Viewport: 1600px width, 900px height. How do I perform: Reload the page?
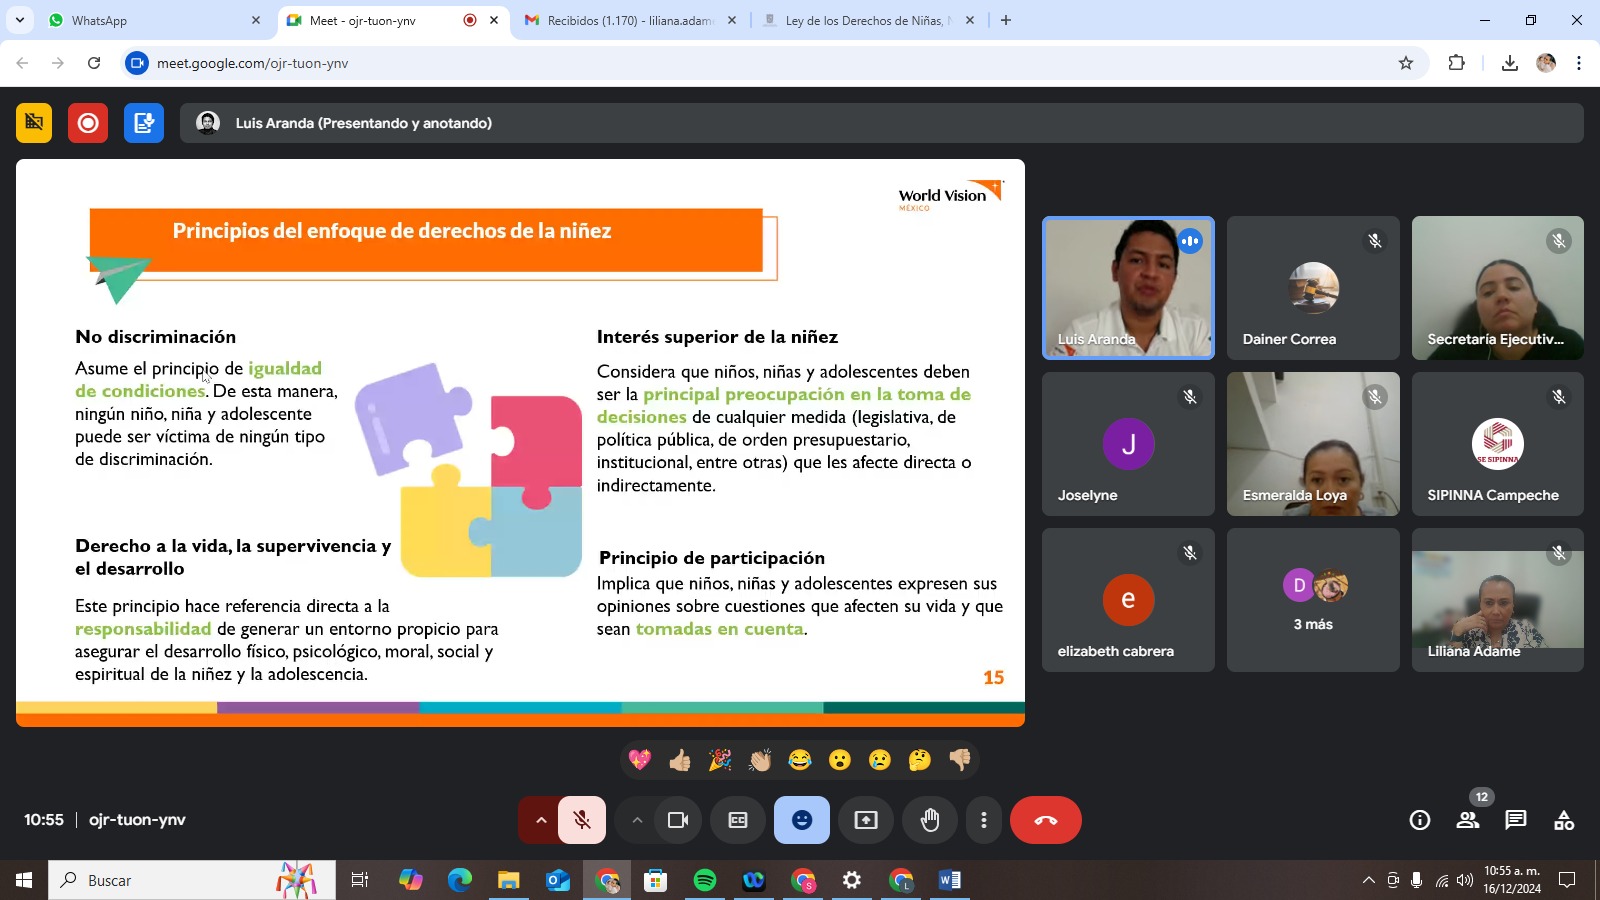pyautogui.click(x=94, y=63)
